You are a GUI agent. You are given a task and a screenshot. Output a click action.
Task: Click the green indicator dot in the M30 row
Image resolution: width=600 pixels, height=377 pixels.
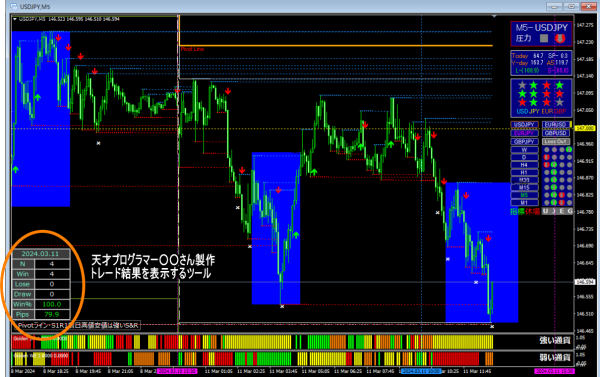click(x=554, y=180)
